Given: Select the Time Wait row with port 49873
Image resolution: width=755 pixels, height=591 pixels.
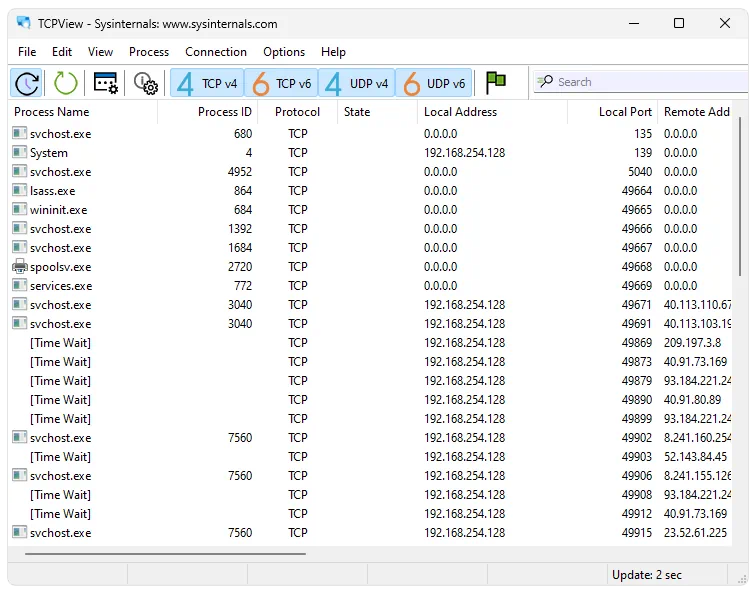Looking at the screenshot, I should click(371, 362).
